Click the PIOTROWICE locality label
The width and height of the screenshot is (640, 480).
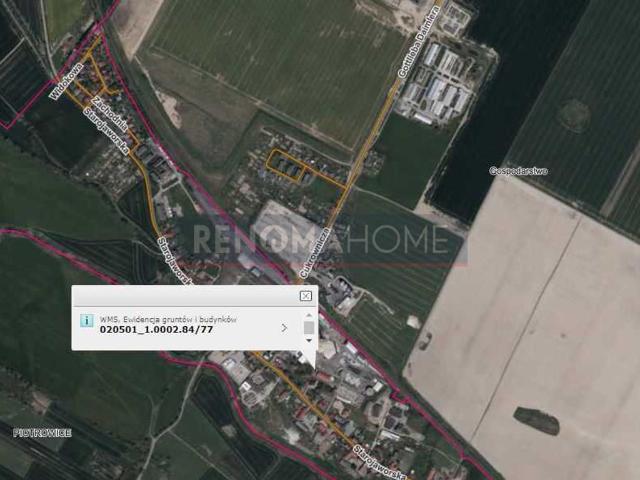tap(42, 433)
